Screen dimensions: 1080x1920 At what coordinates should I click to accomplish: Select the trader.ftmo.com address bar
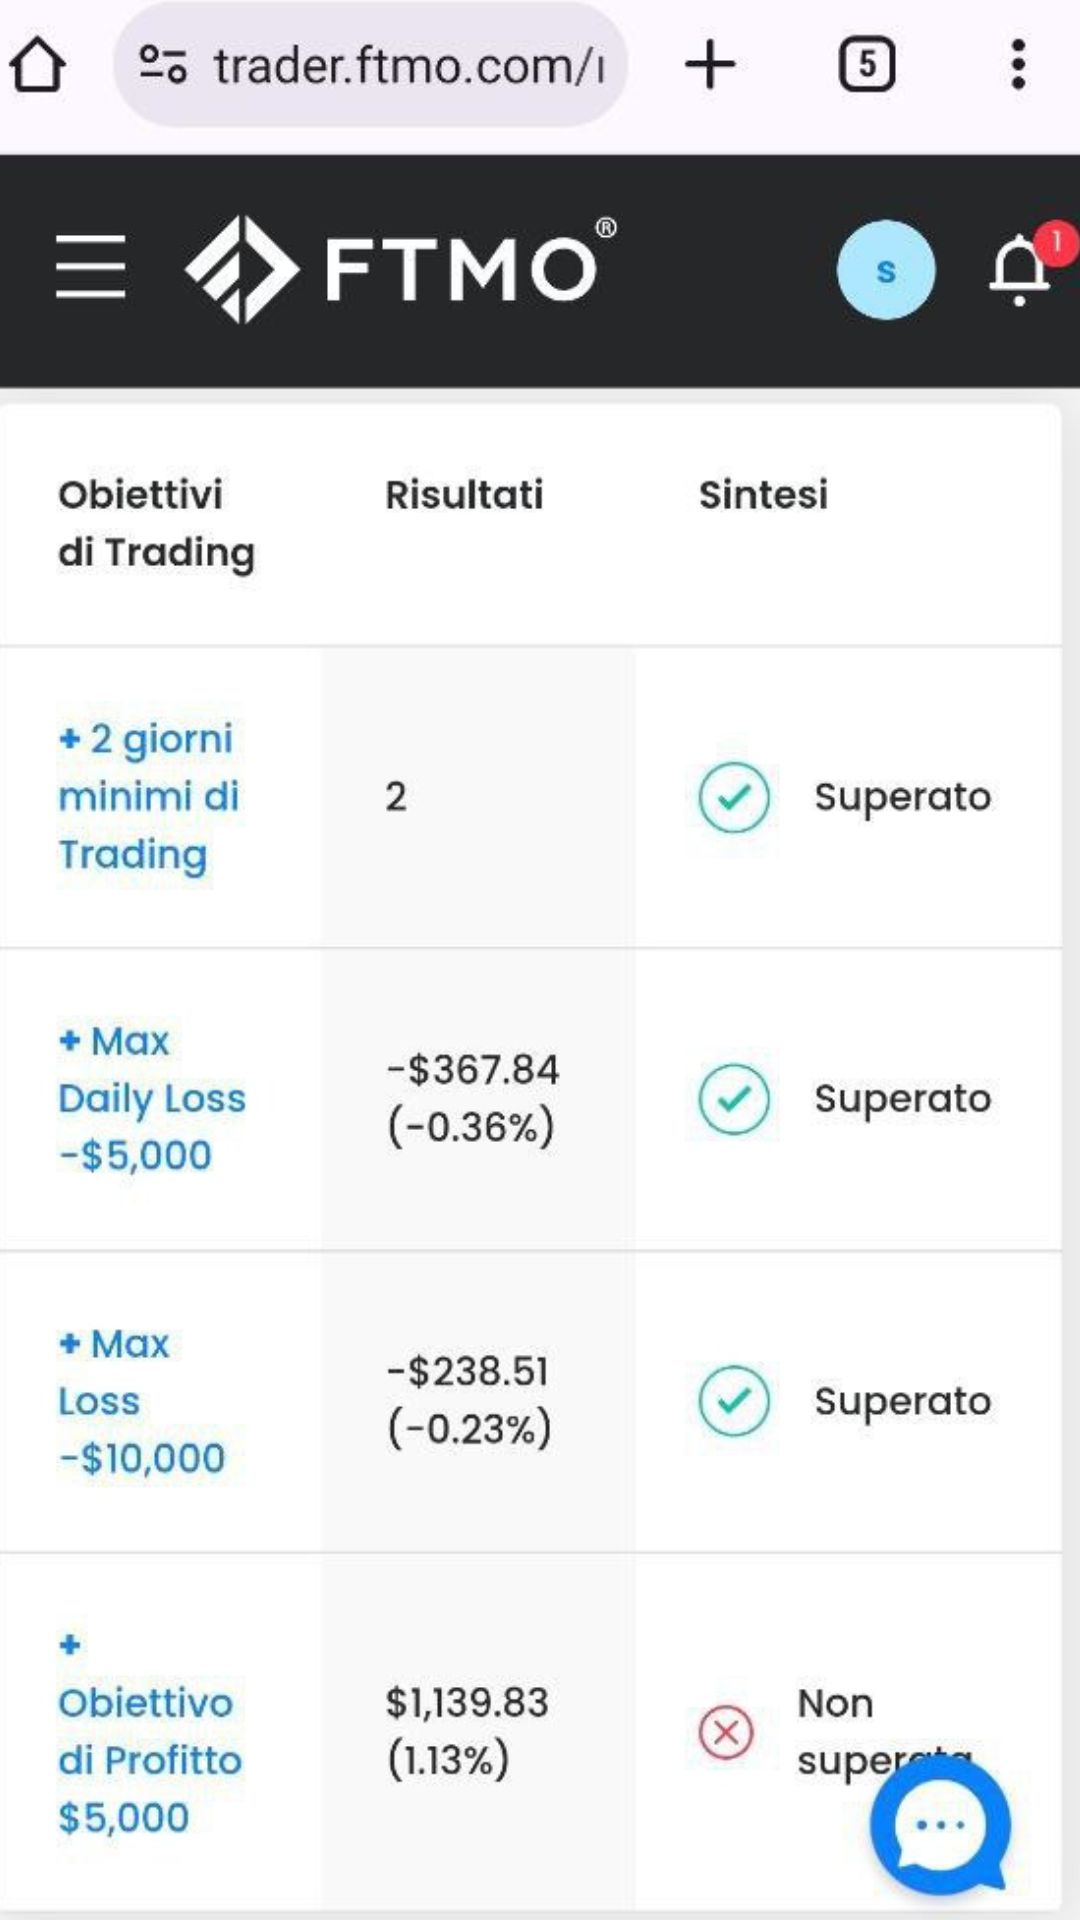(x=371, y=65)
